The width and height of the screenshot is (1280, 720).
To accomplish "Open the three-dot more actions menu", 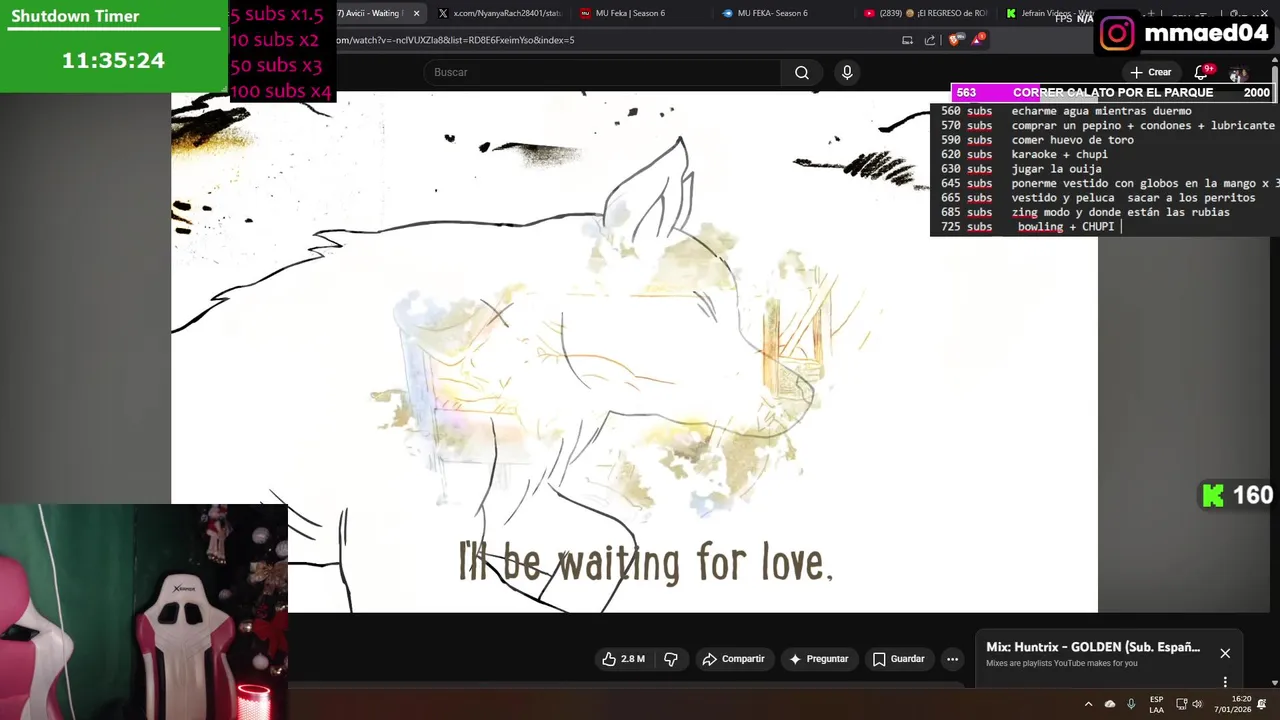I will [952, 659].
